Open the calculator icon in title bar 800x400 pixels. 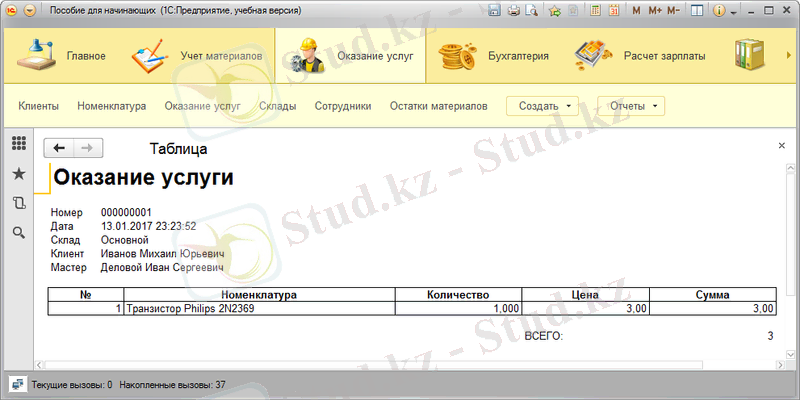point(595,10)
